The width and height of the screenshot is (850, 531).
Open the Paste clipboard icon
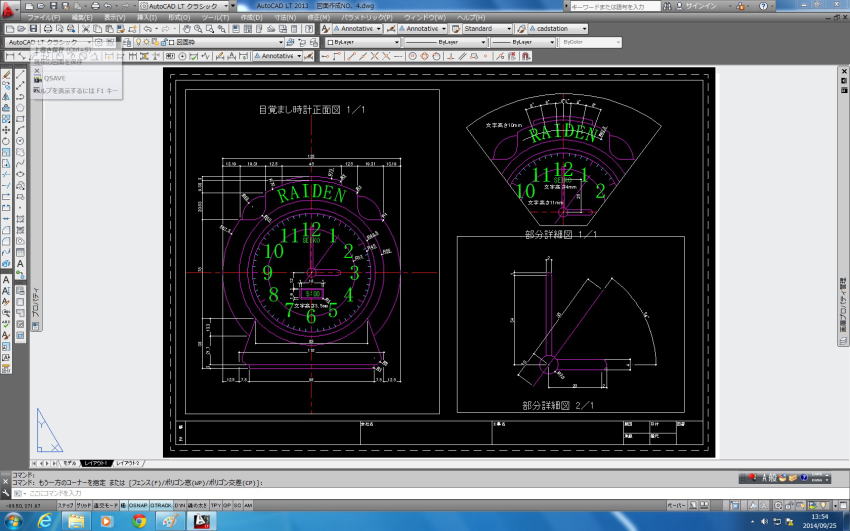109,29
